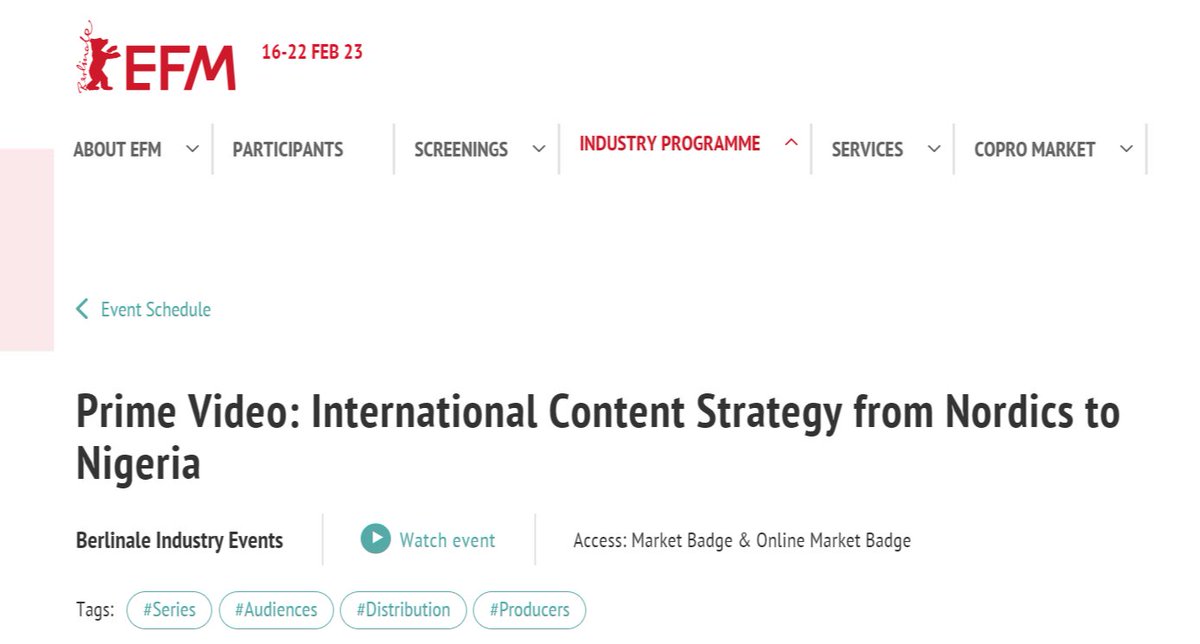
Task: Select the #Audiences tag
Action: coord(276,609)
